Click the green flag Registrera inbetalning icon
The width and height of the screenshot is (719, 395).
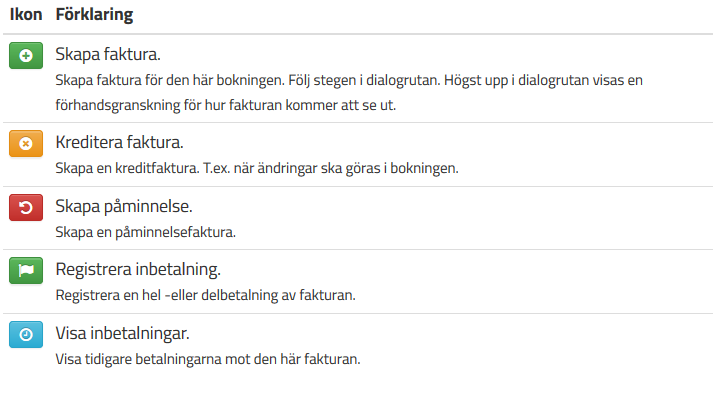pos(26,271)
